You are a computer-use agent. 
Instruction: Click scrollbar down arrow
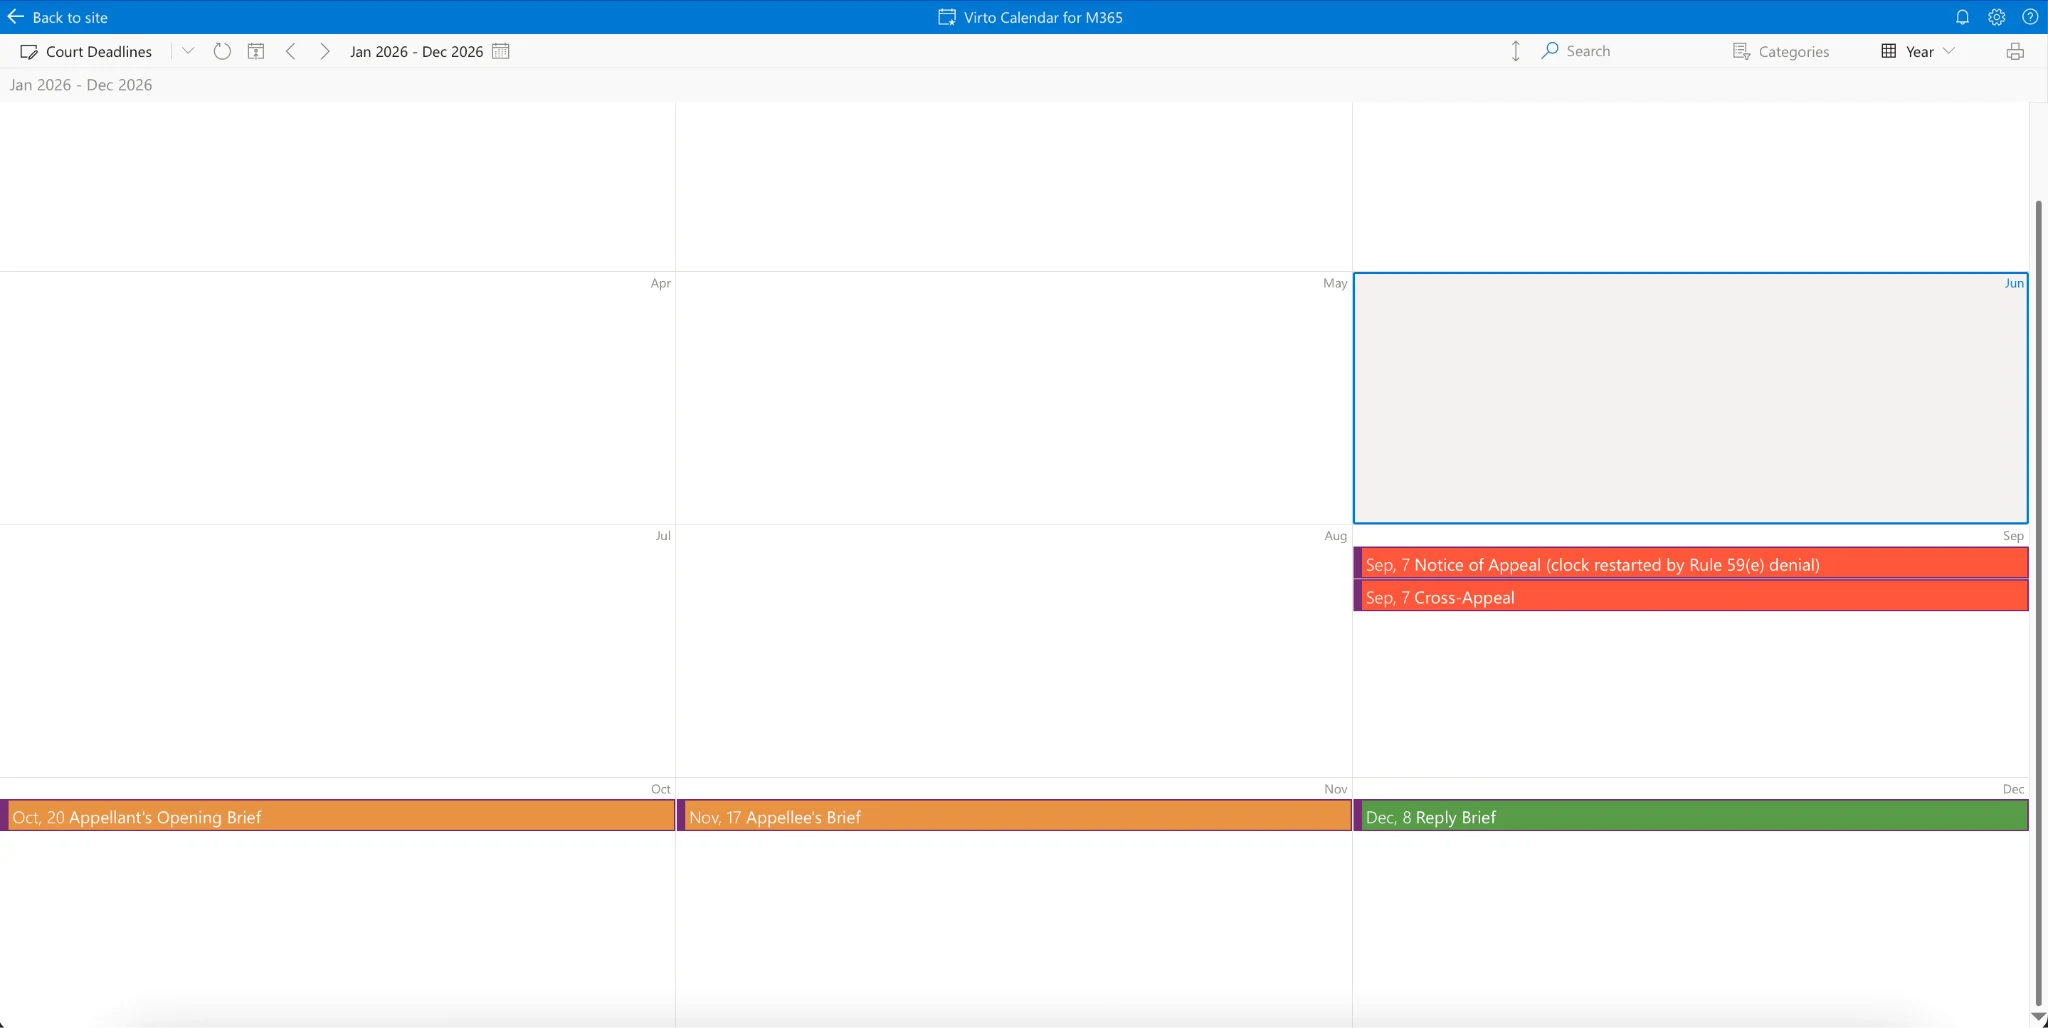[2038, 1018]
